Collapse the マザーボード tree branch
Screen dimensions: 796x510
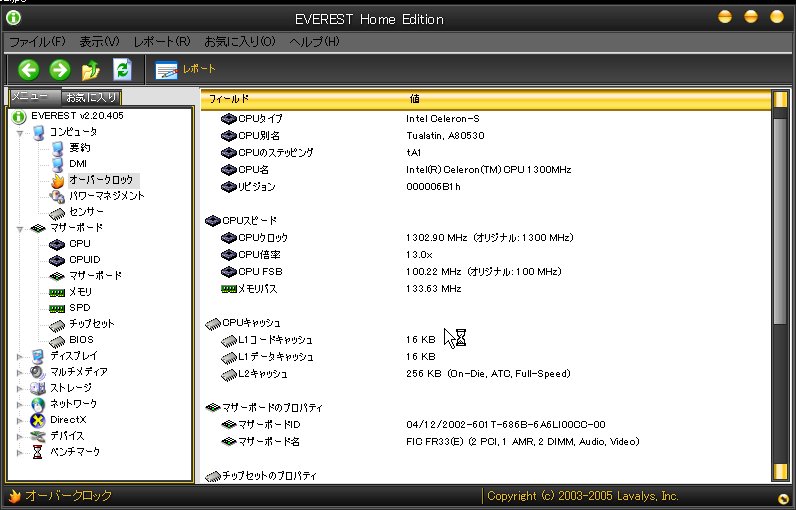click(20, 229)
